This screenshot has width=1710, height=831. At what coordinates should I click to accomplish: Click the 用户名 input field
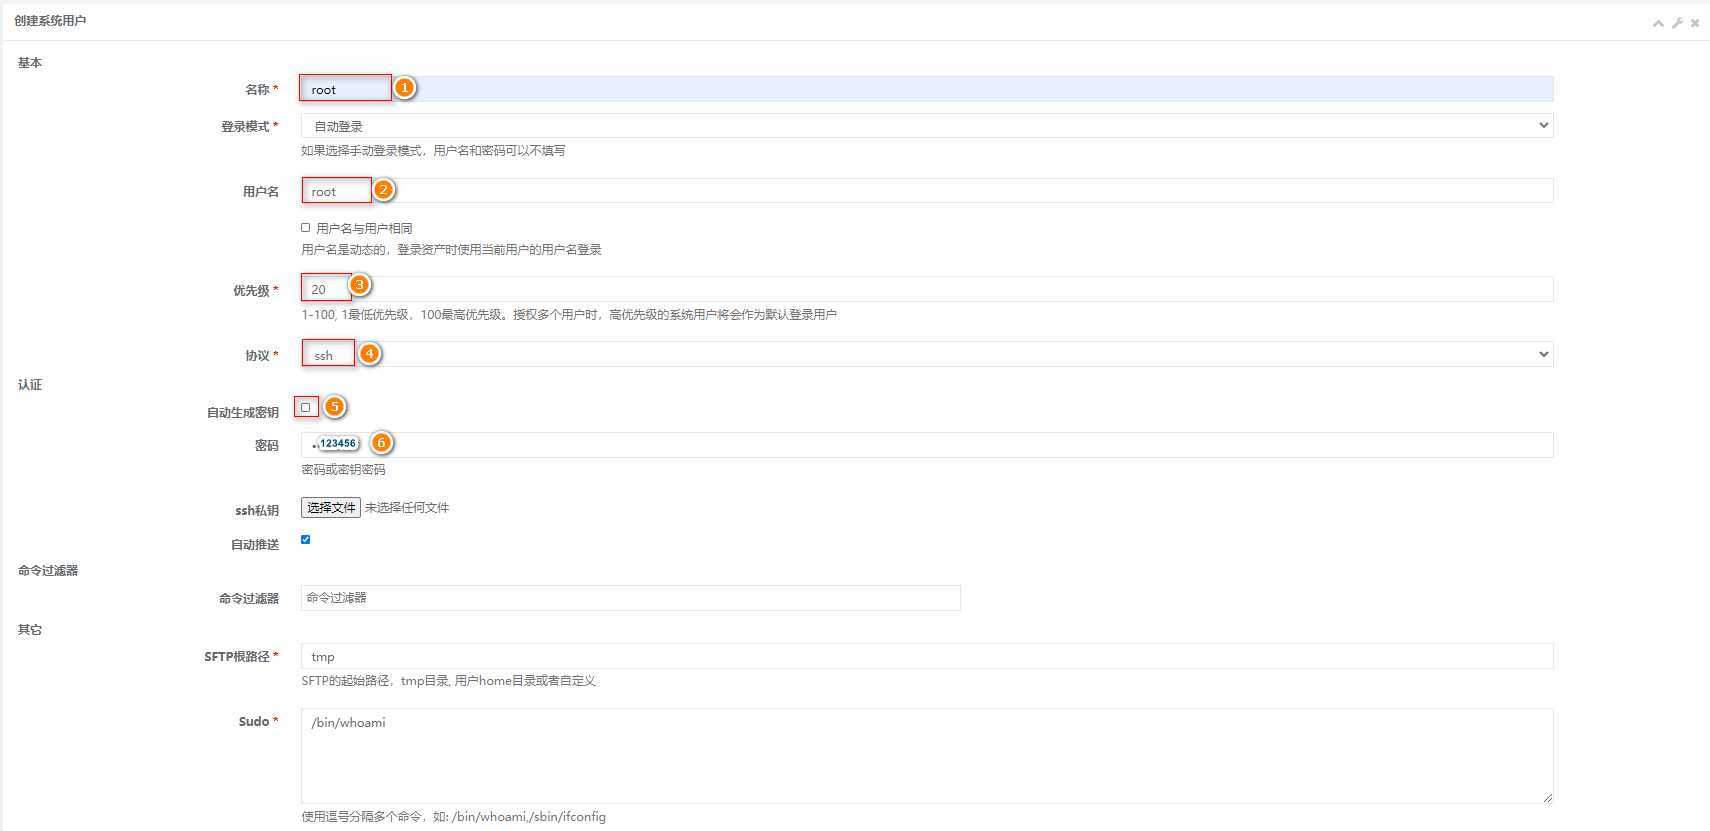coord(927,191)
